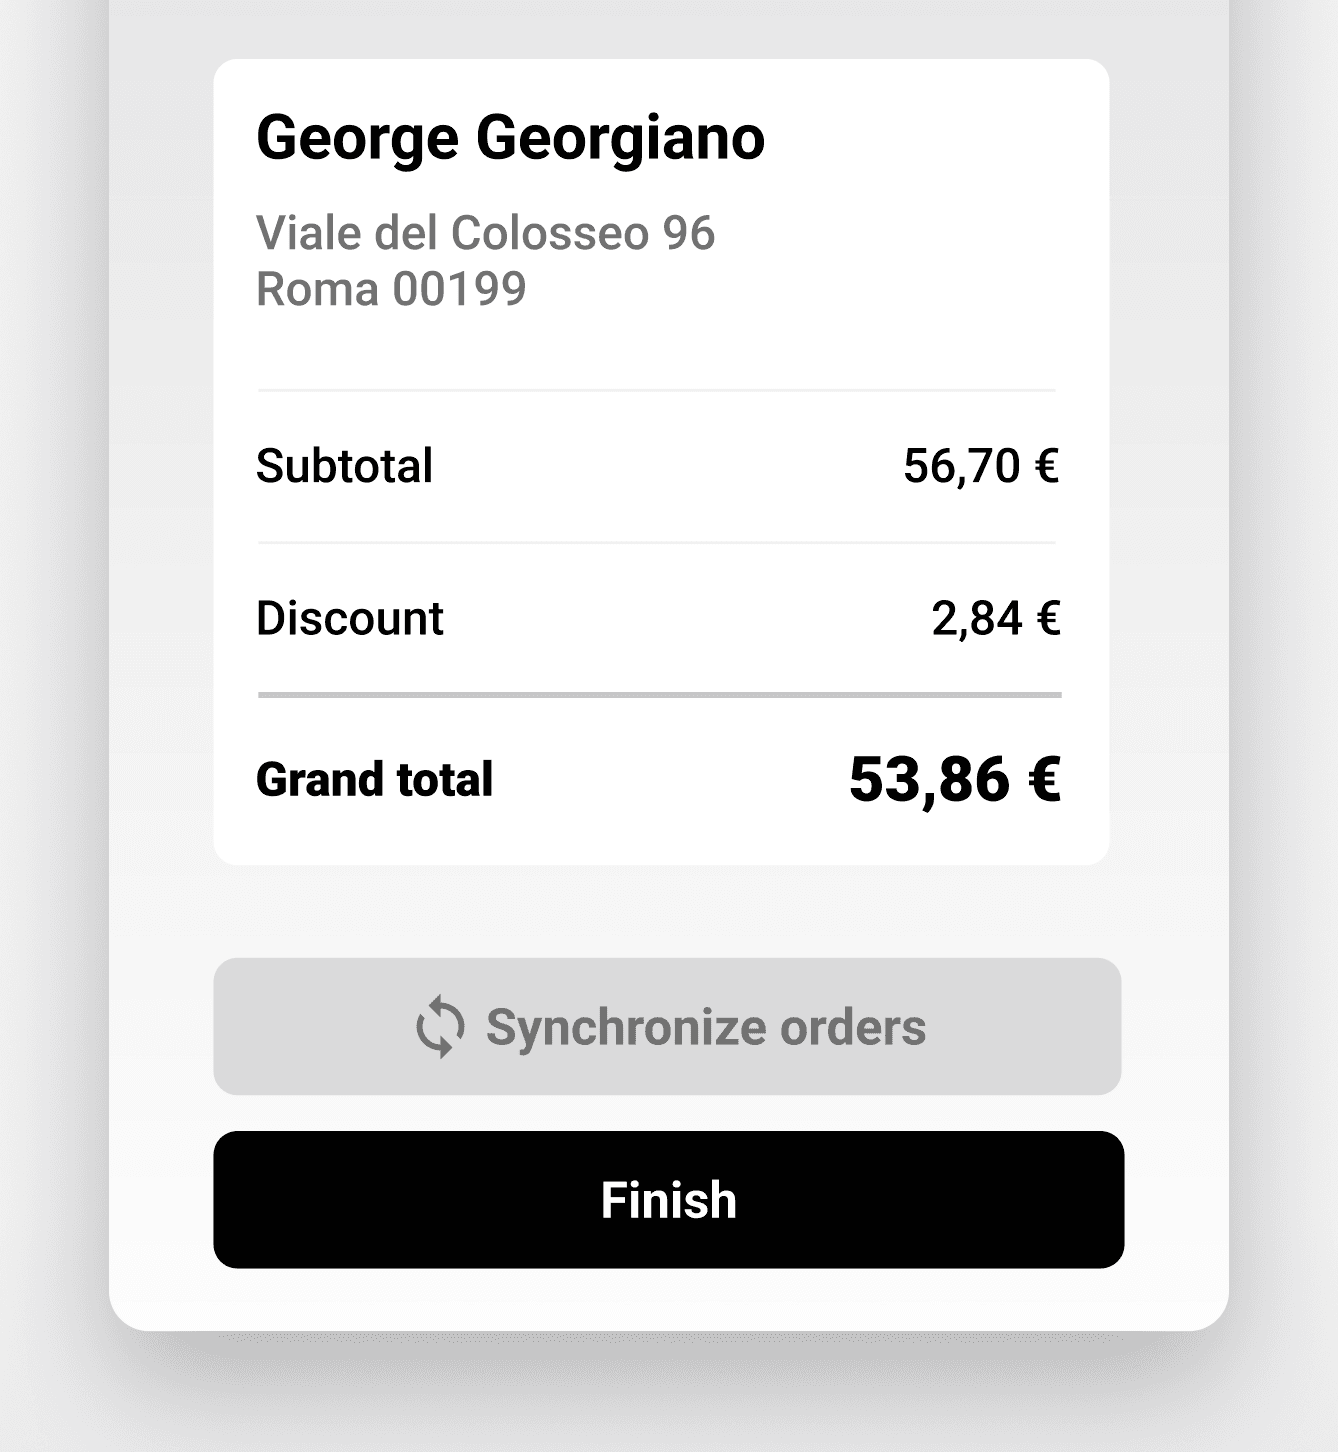Viewport: 1338px width, 1452px height.
Task: Click the 53,86 € grand total
Action: coord(955,779)
